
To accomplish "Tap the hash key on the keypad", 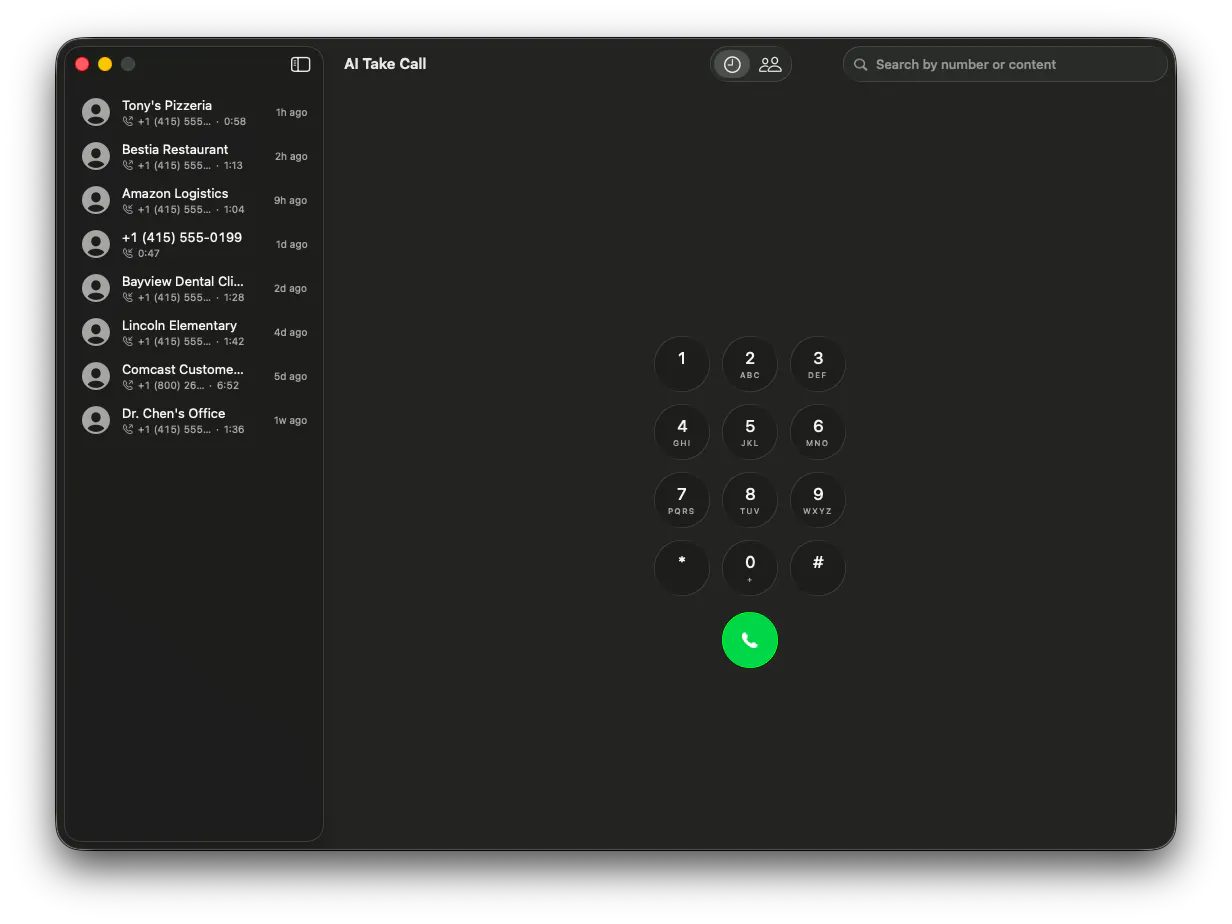I will pos(818,568).
